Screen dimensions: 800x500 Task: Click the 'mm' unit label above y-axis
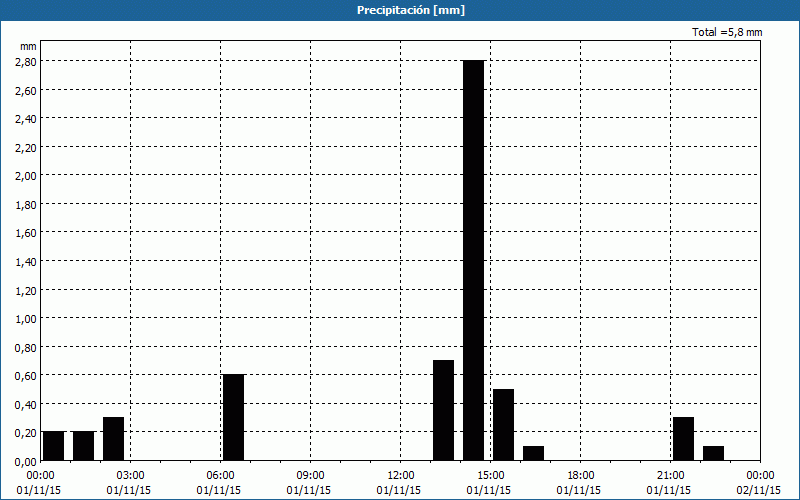click(28, 46)
